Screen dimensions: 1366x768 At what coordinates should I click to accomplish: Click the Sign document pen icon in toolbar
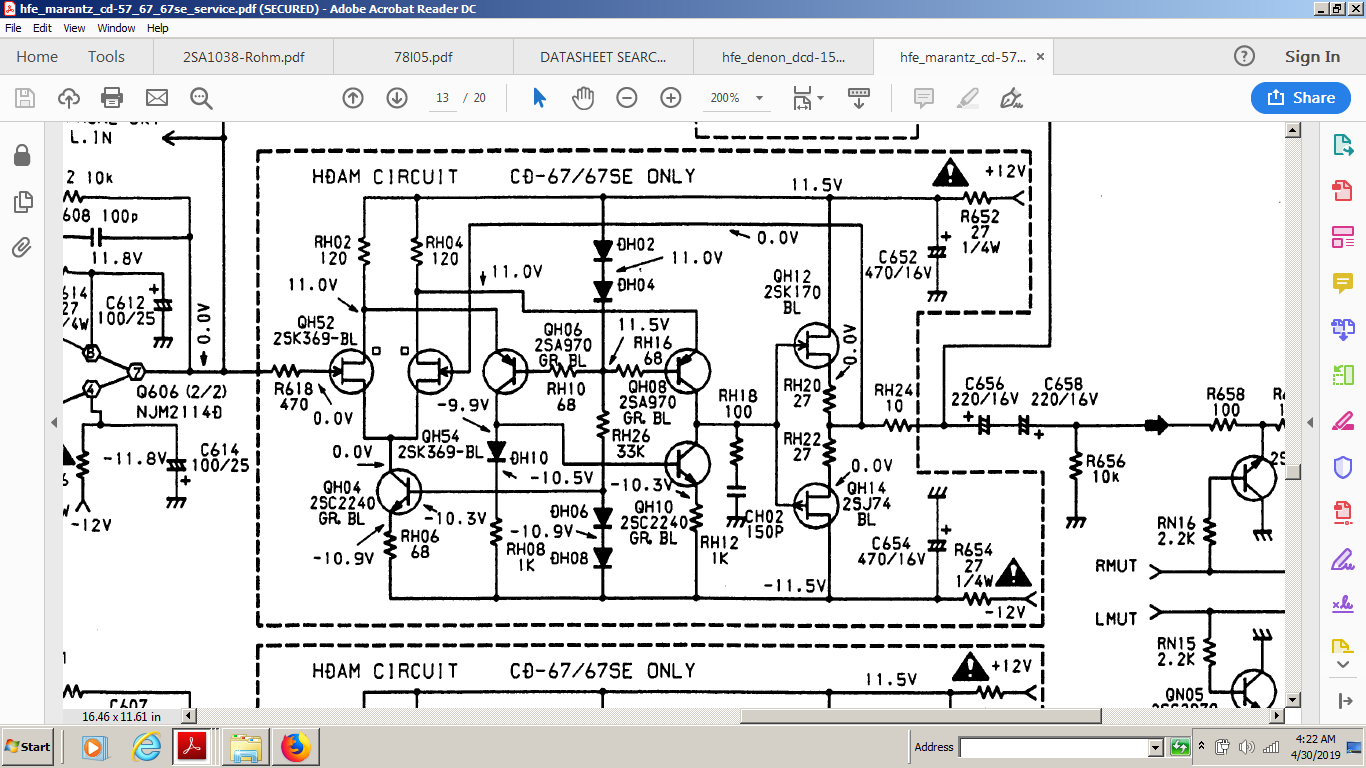coord(1011,98)
